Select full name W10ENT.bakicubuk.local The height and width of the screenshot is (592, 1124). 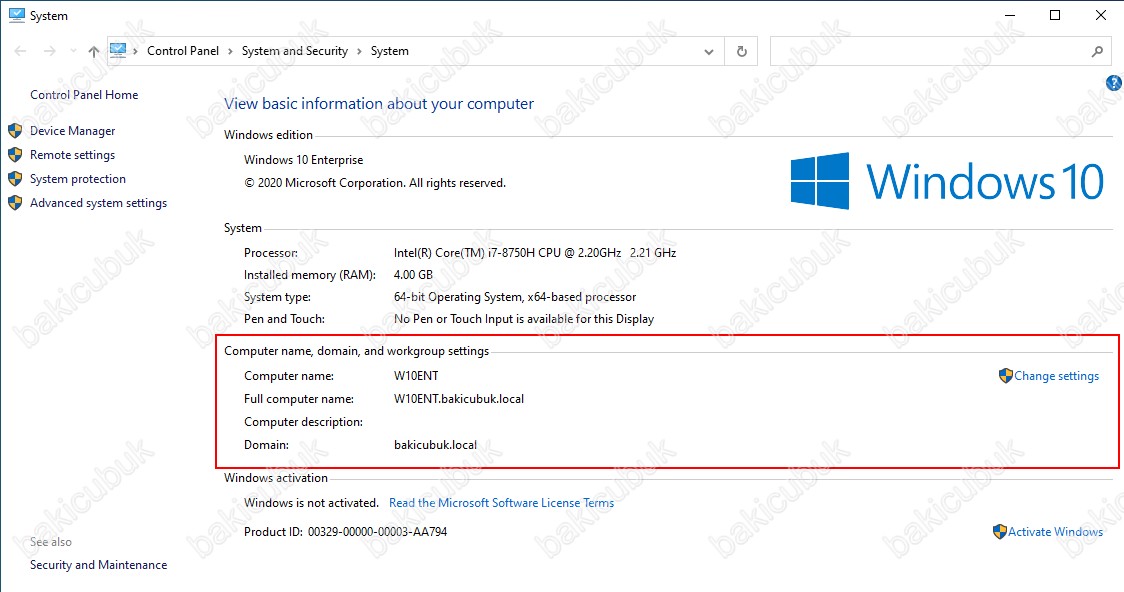pos(459,398)
